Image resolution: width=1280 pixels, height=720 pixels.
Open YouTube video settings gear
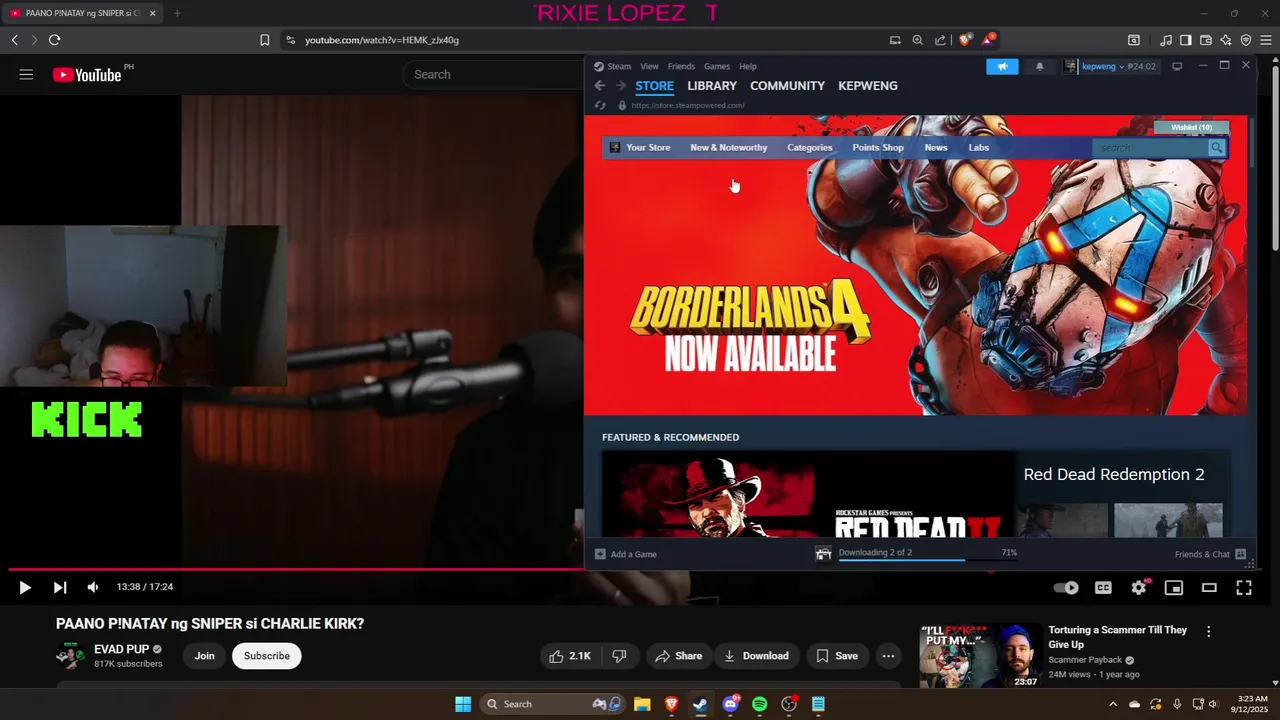coord(1138,588)
